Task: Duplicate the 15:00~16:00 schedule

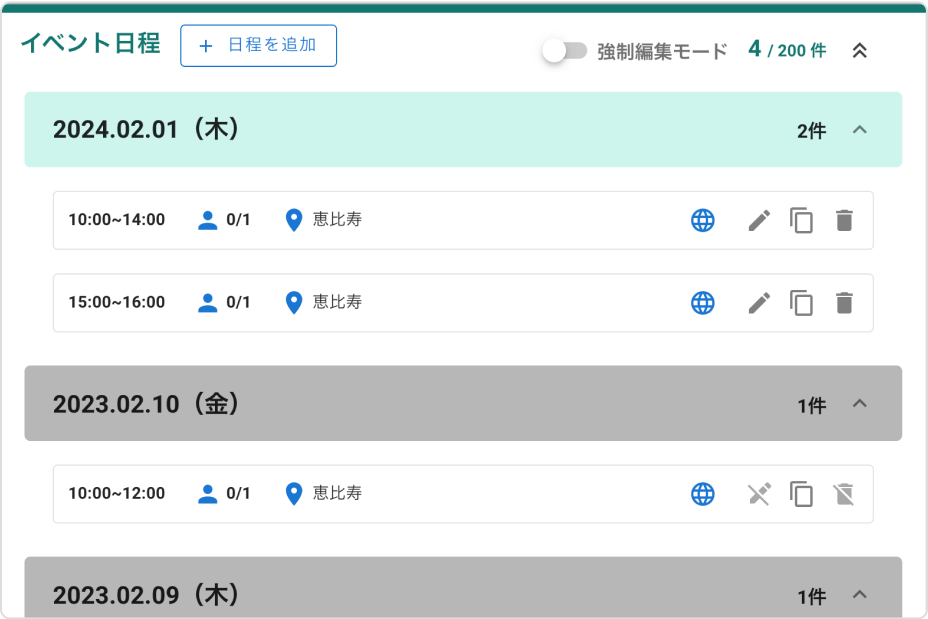Action: pyautogui.click(x=801, y=302)
